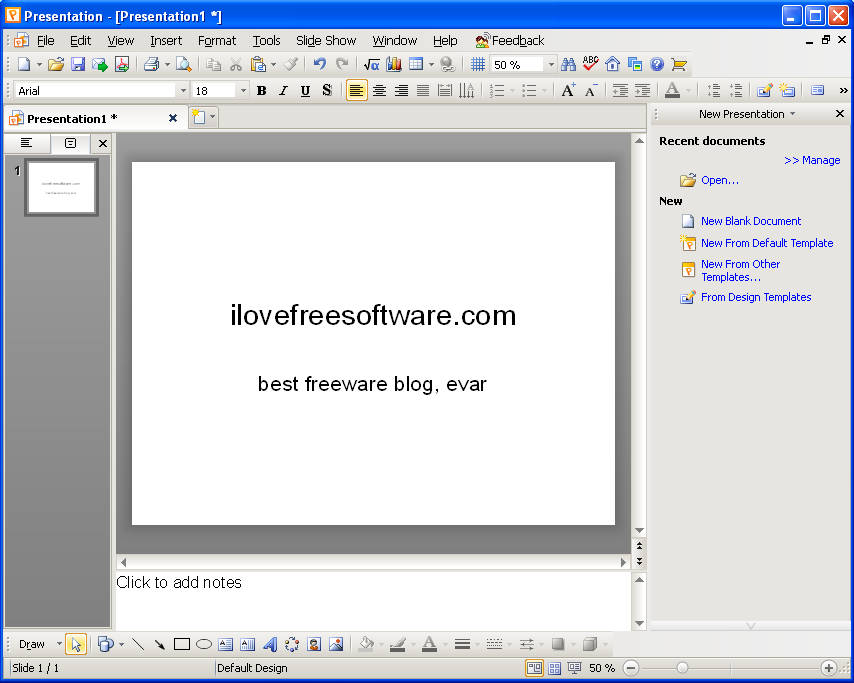Click the zoom slider in status bar
Viewport: 854px width, 683px height.
(x=682, y=668)
